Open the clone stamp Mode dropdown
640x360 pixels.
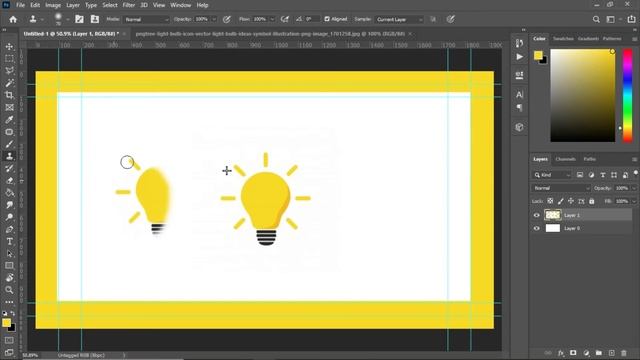146,19
